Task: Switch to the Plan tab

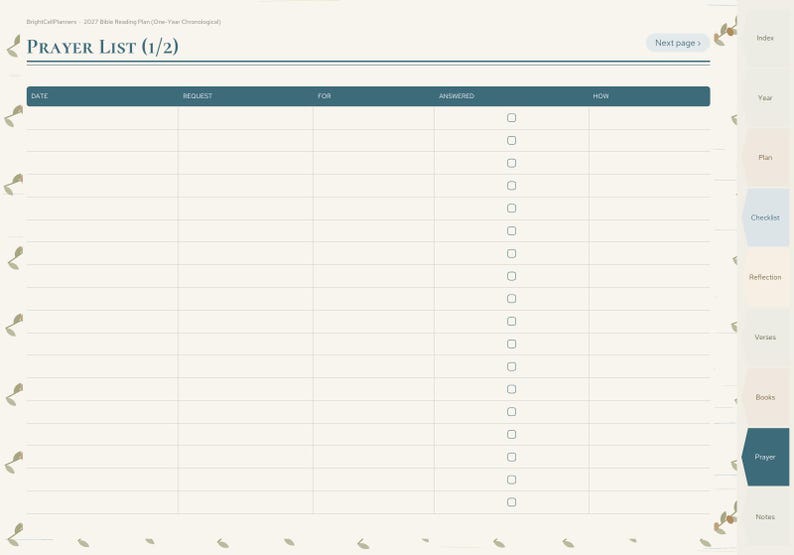Action: coord(765,157)
